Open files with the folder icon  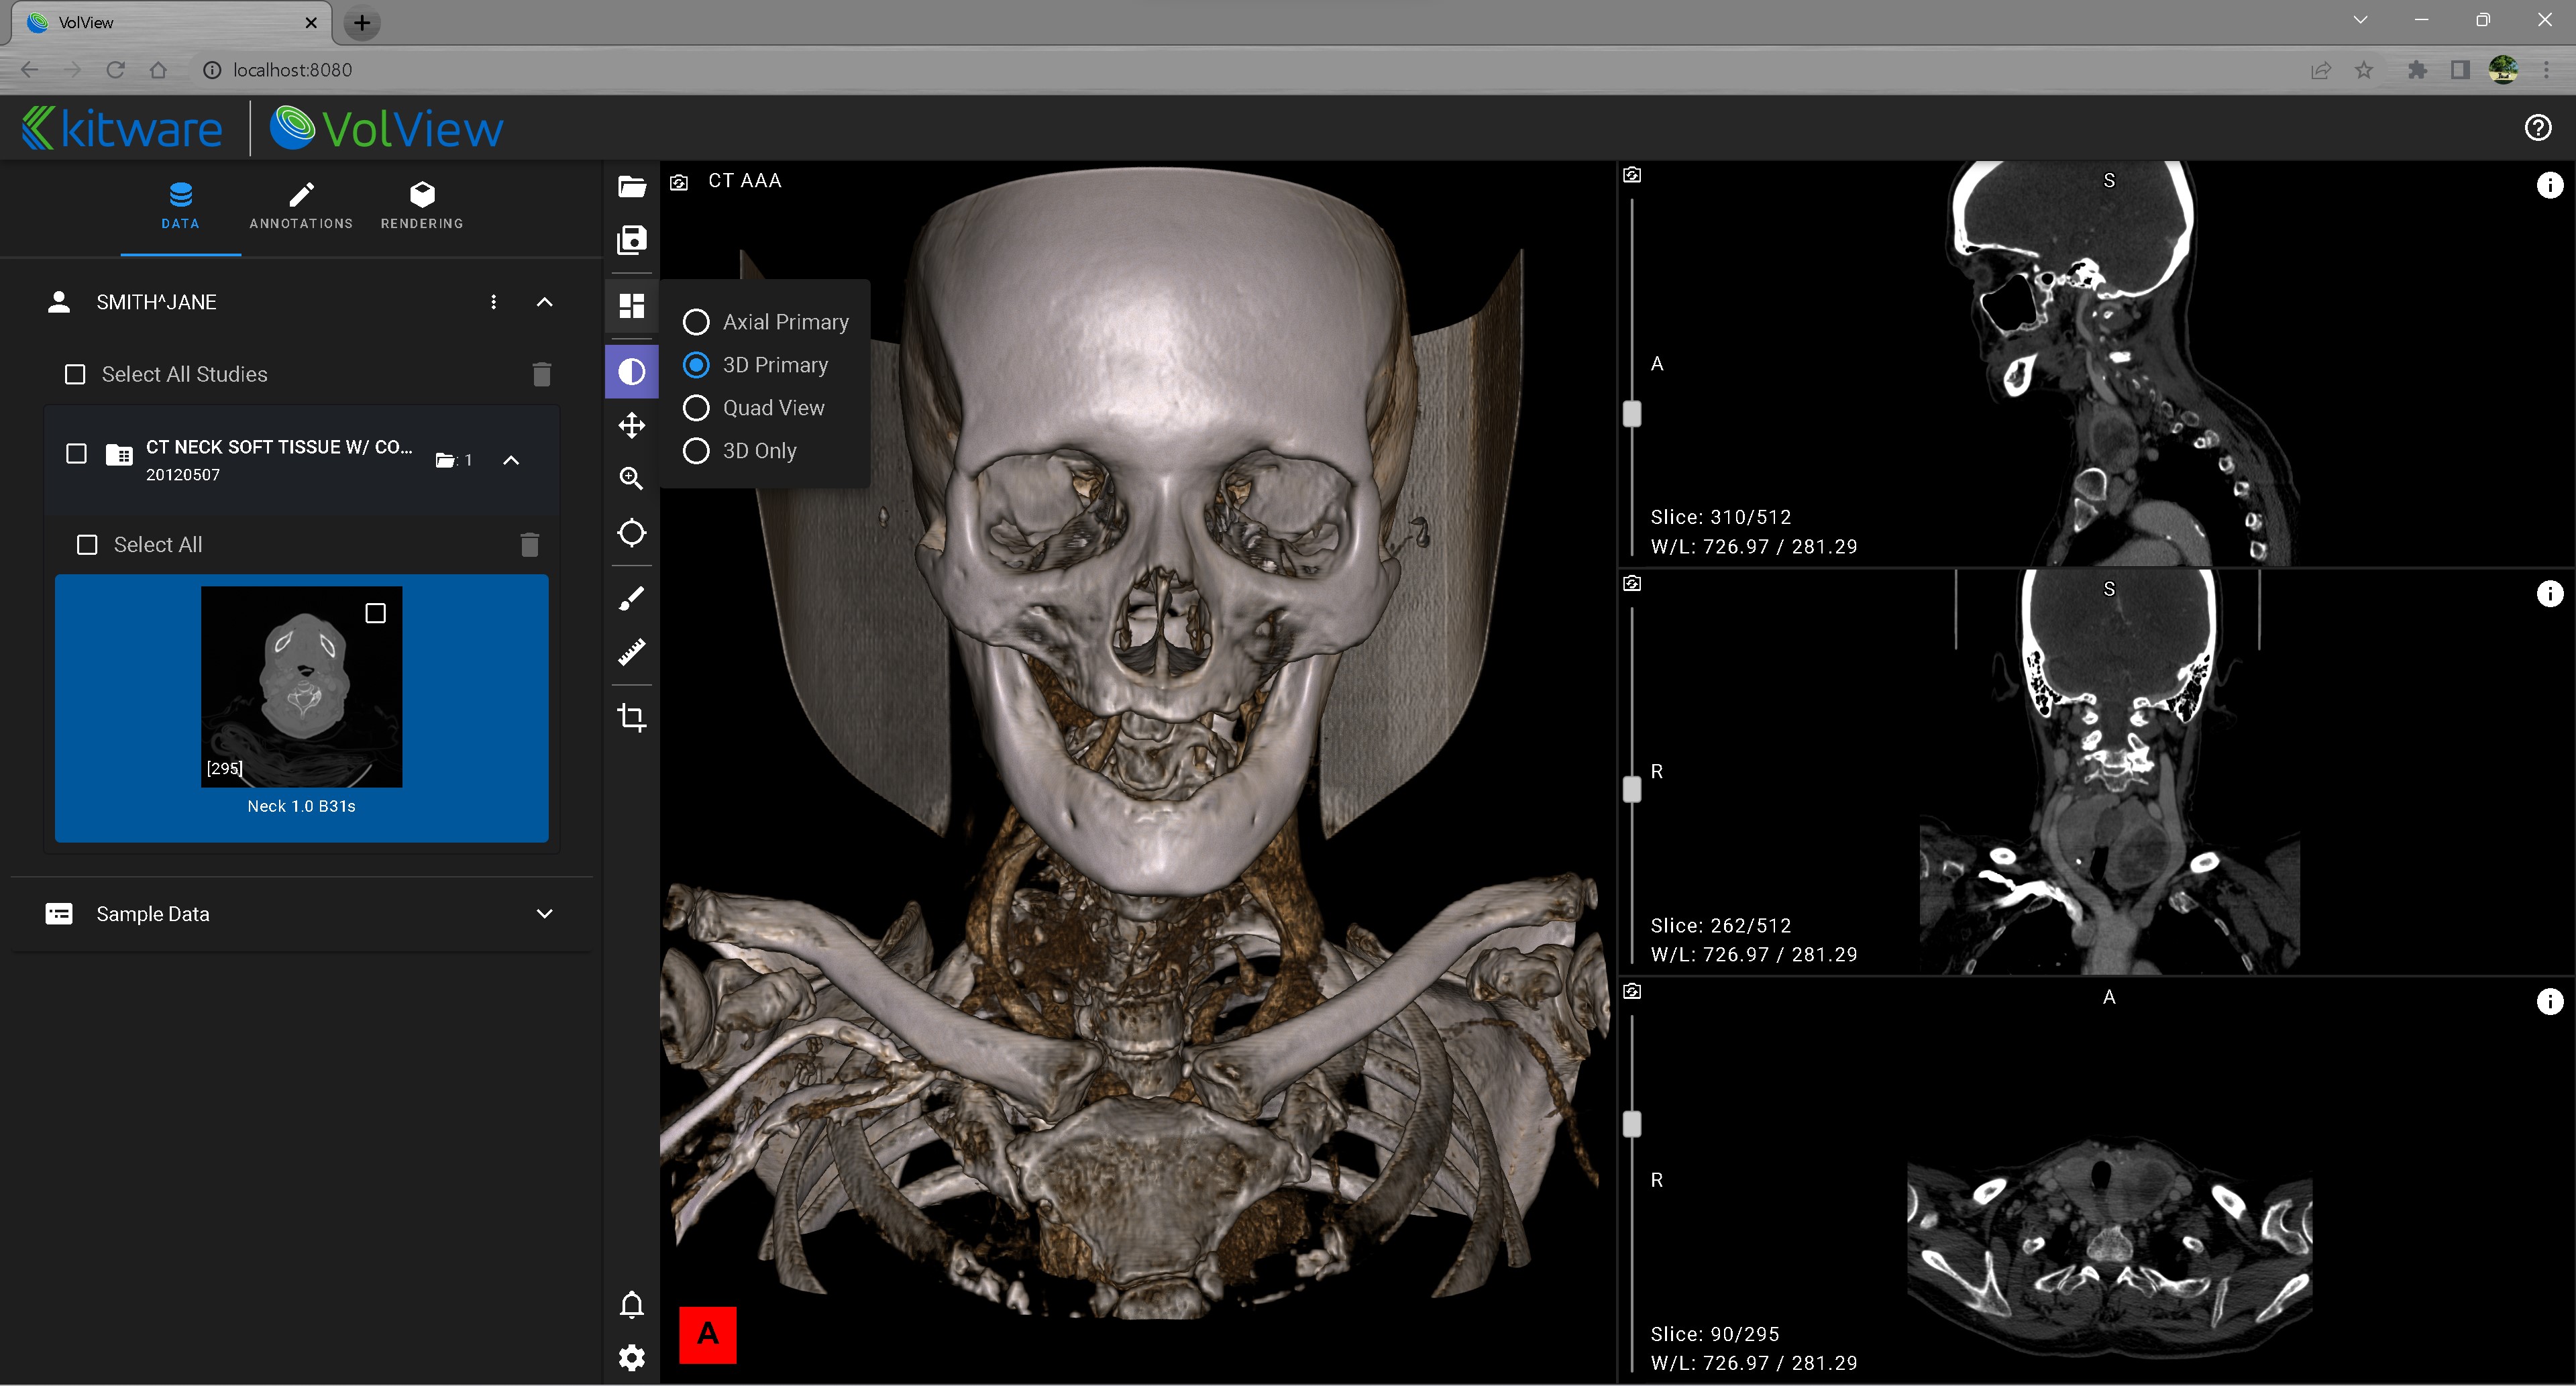tap(632, 187)
